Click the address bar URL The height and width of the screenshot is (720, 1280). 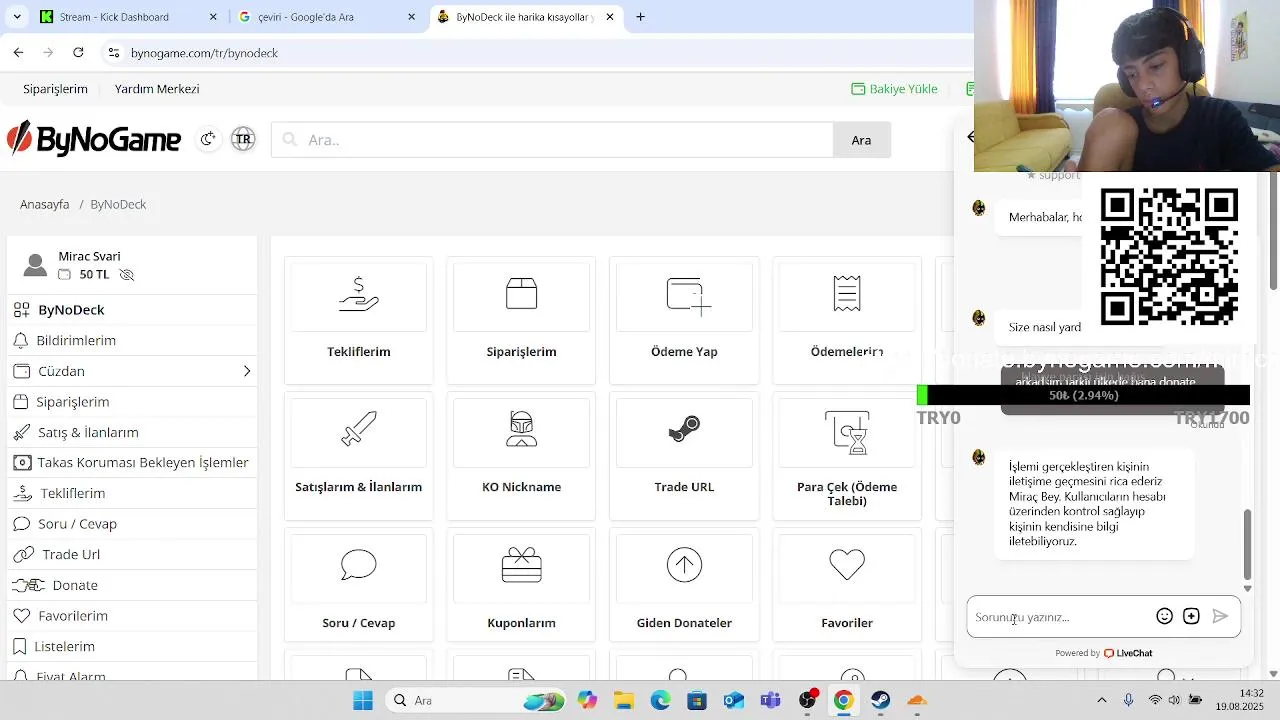[x=204, y=53]
